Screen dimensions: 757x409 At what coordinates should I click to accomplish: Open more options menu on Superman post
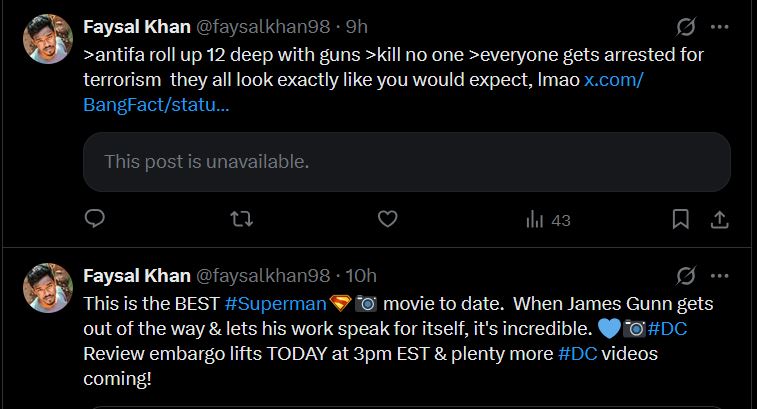(x=719, y=276)
